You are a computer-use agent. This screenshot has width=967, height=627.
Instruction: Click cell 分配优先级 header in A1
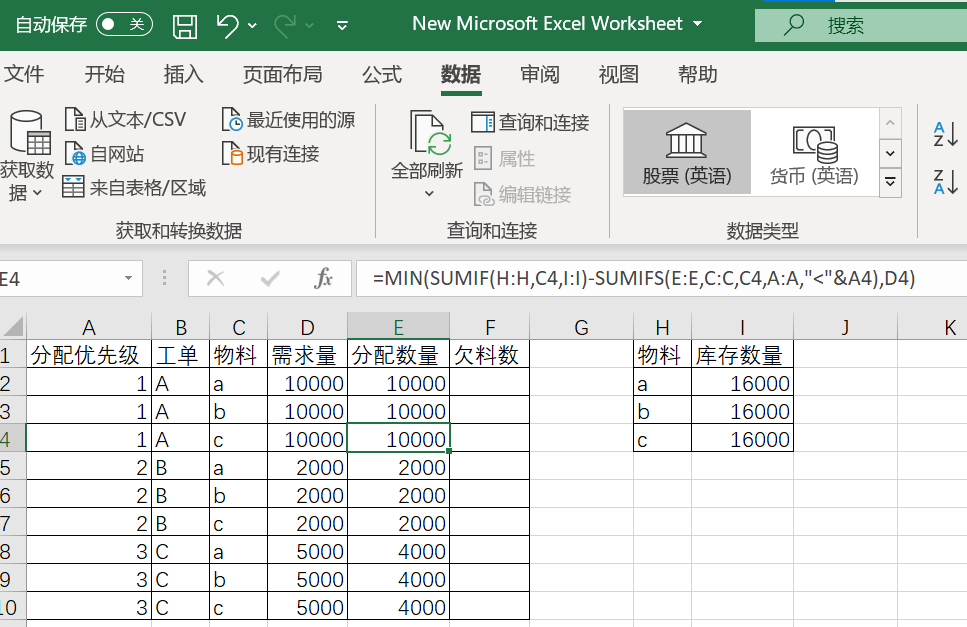pyautogui.click(x=89, y=354)
